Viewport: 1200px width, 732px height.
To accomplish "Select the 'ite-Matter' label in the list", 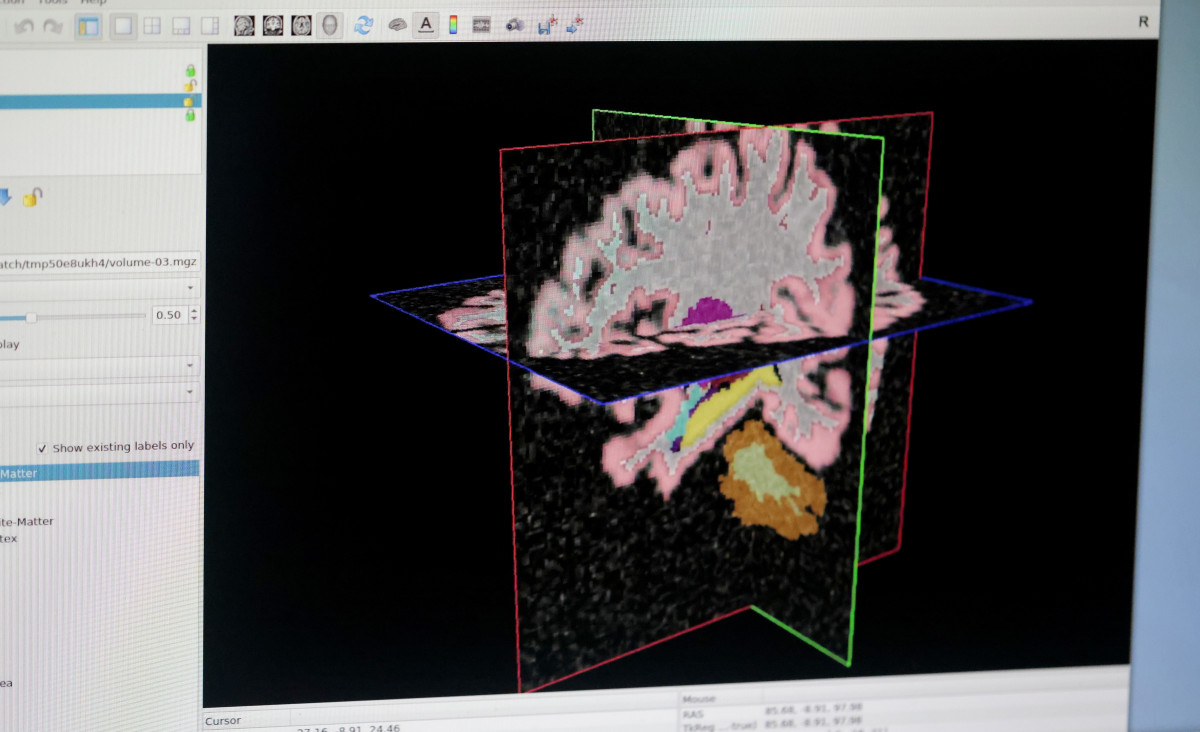I will click(x=27, y=522).
